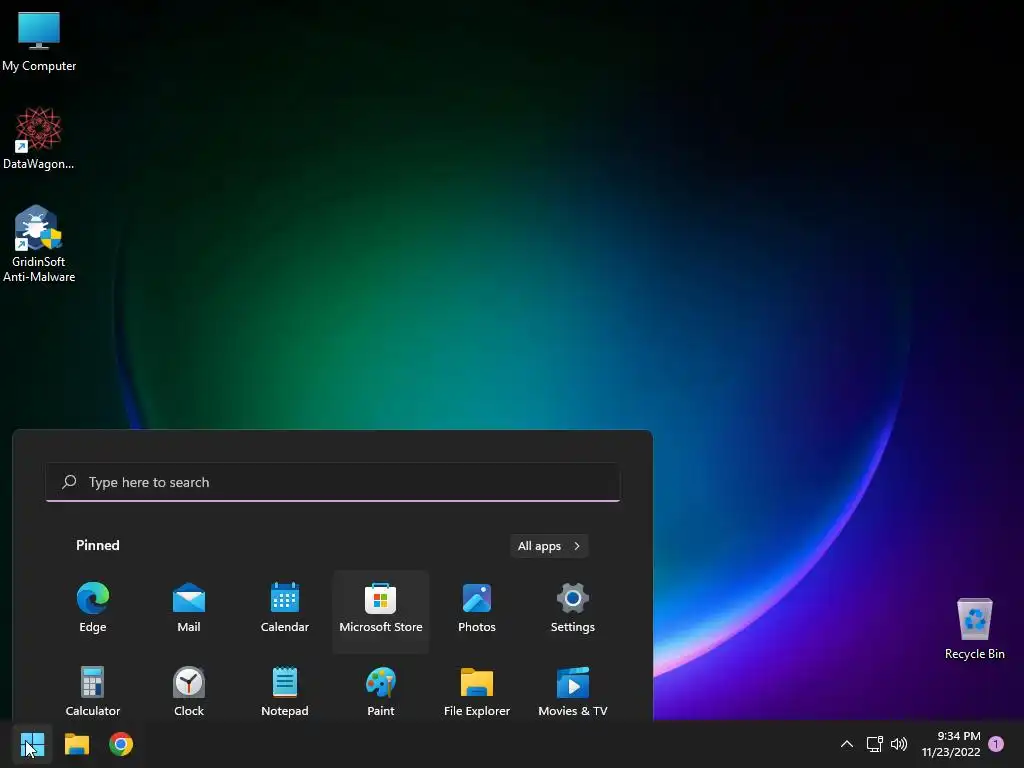Open the Calendar app
The image size is (1024, 768).
pos(285,609)
